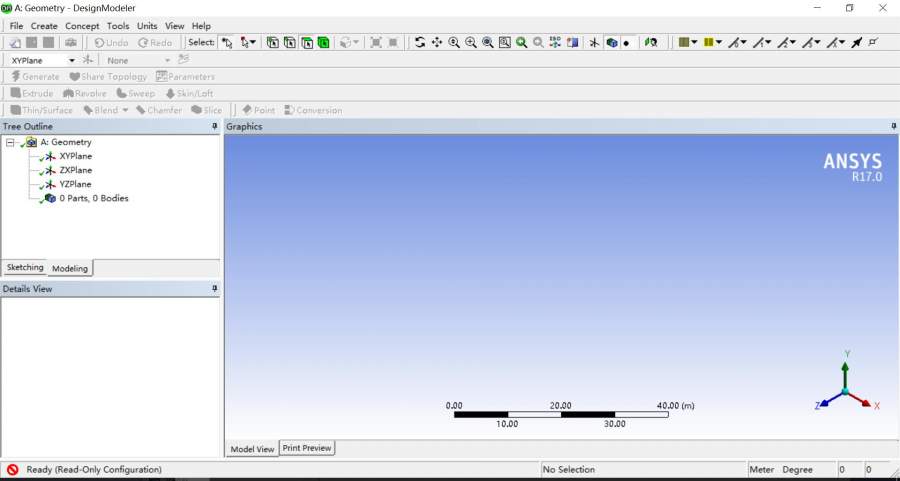
Task: Click the Share Topology button
Action: pos(108,76)
